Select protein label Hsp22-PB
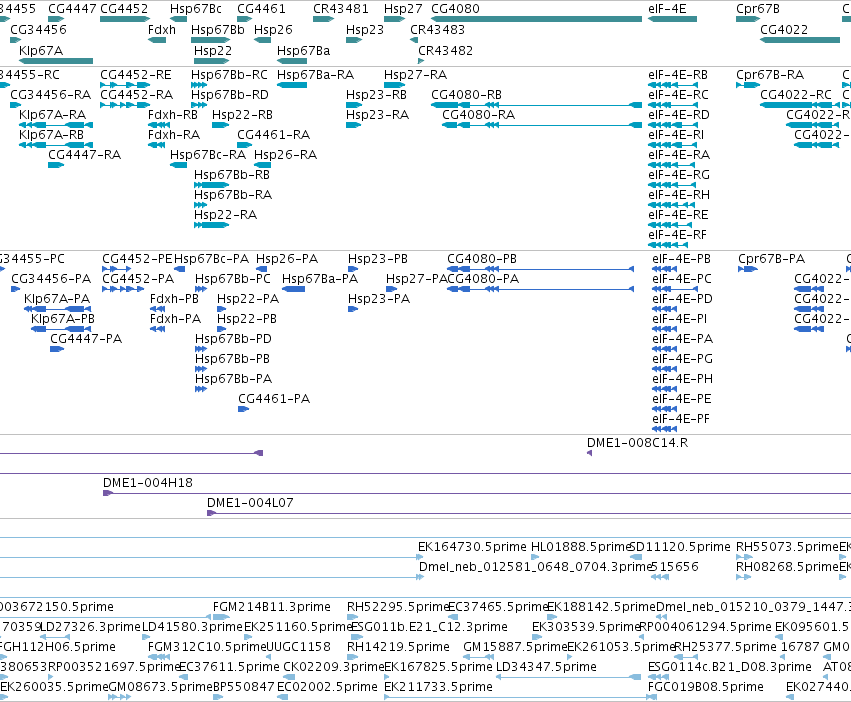This screenshot has height=702, width=851. point(247,319)
